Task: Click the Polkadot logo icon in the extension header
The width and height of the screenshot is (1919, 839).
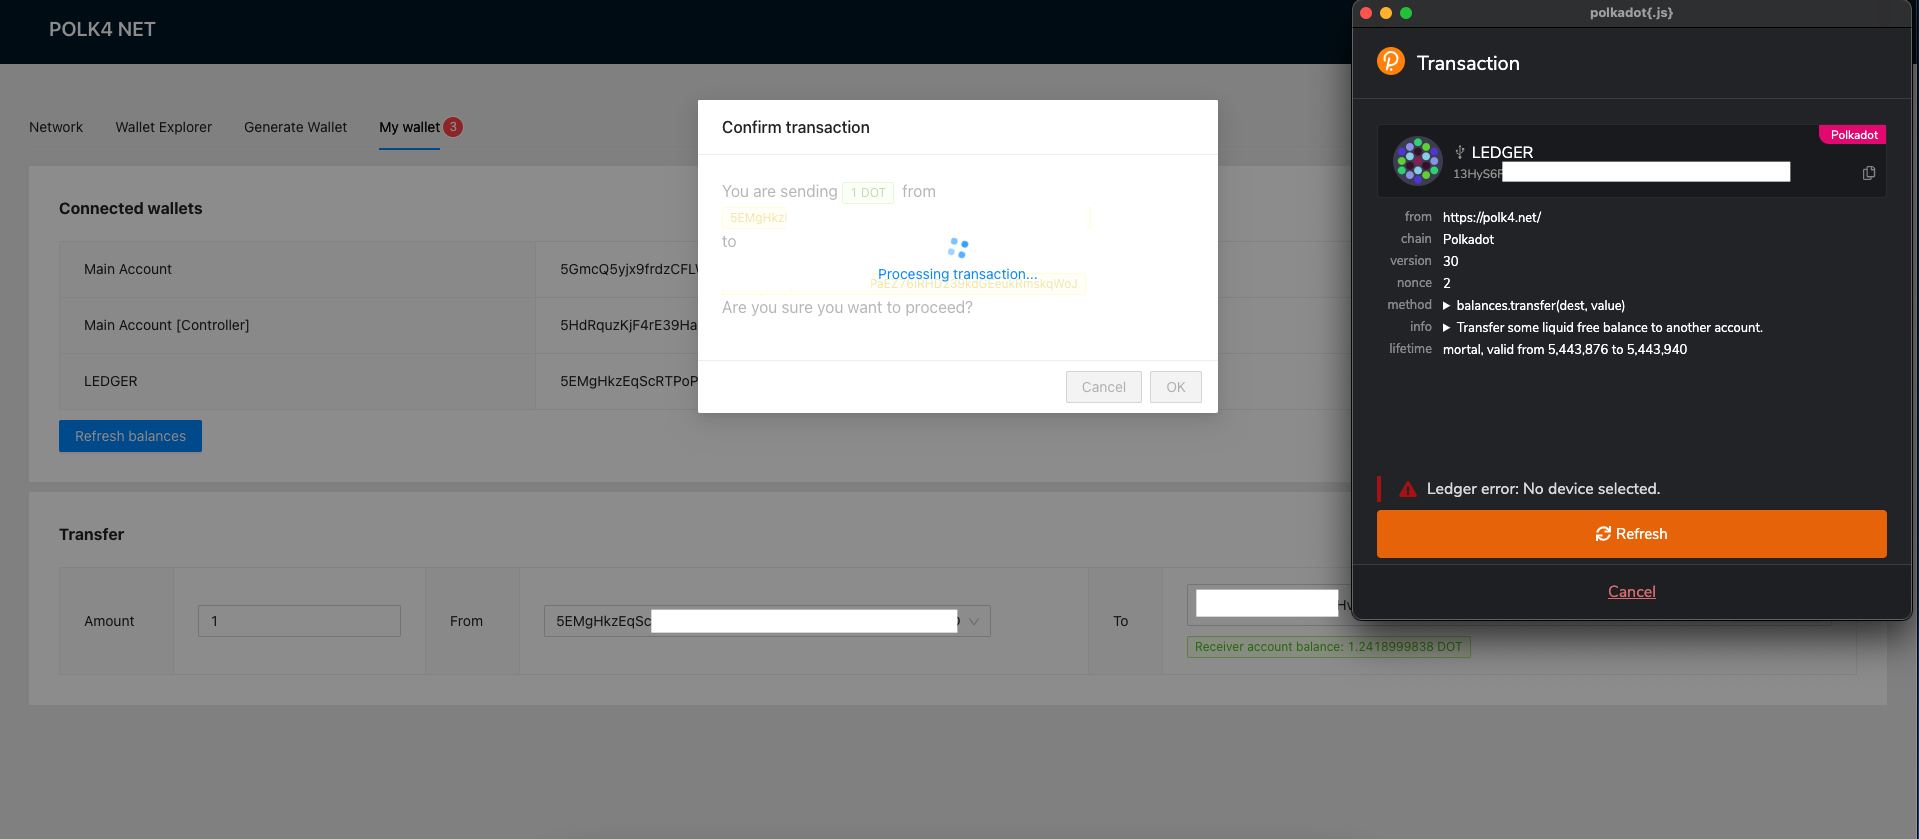Action: (1391, 62)
